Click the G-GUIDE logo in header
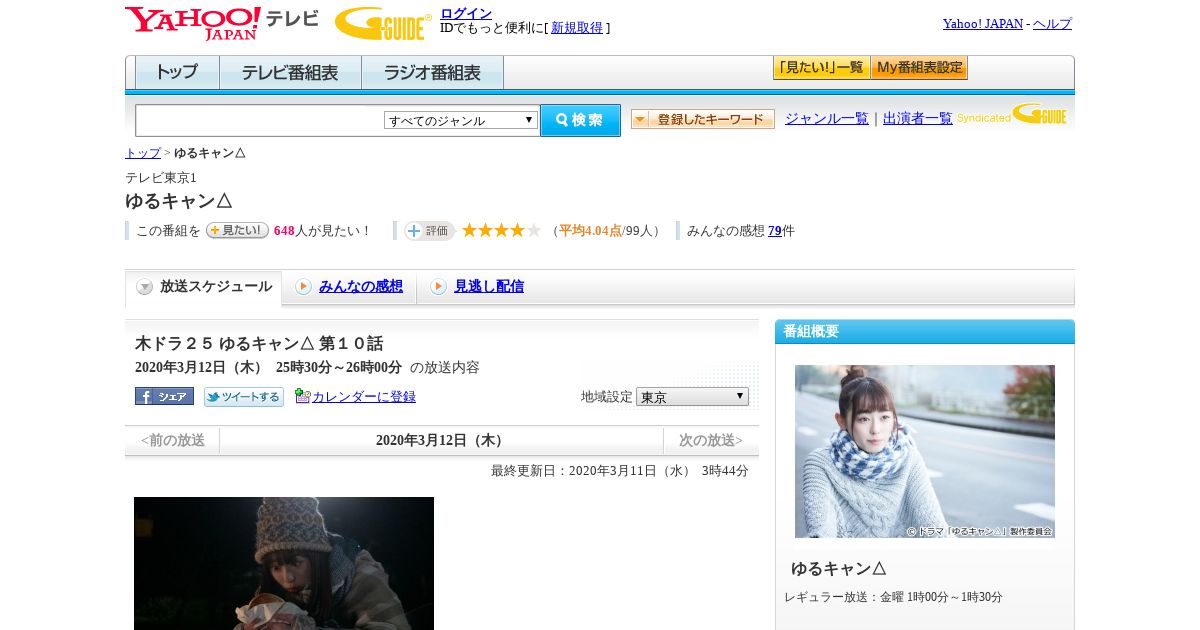Image resolution: width=1200 pixels, height=630 pixels. [x=383, y=23]
